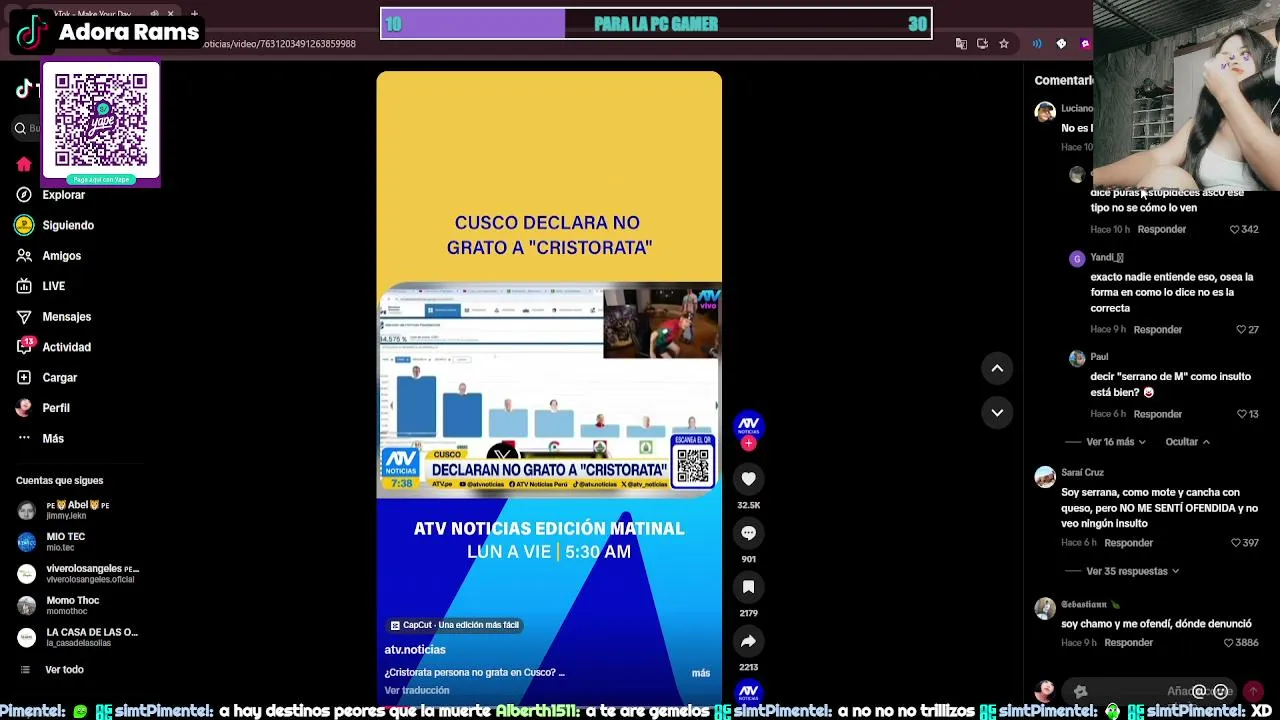Open Paul's profile avatar
The image size is (1280, 720).
click(1077, 358)
